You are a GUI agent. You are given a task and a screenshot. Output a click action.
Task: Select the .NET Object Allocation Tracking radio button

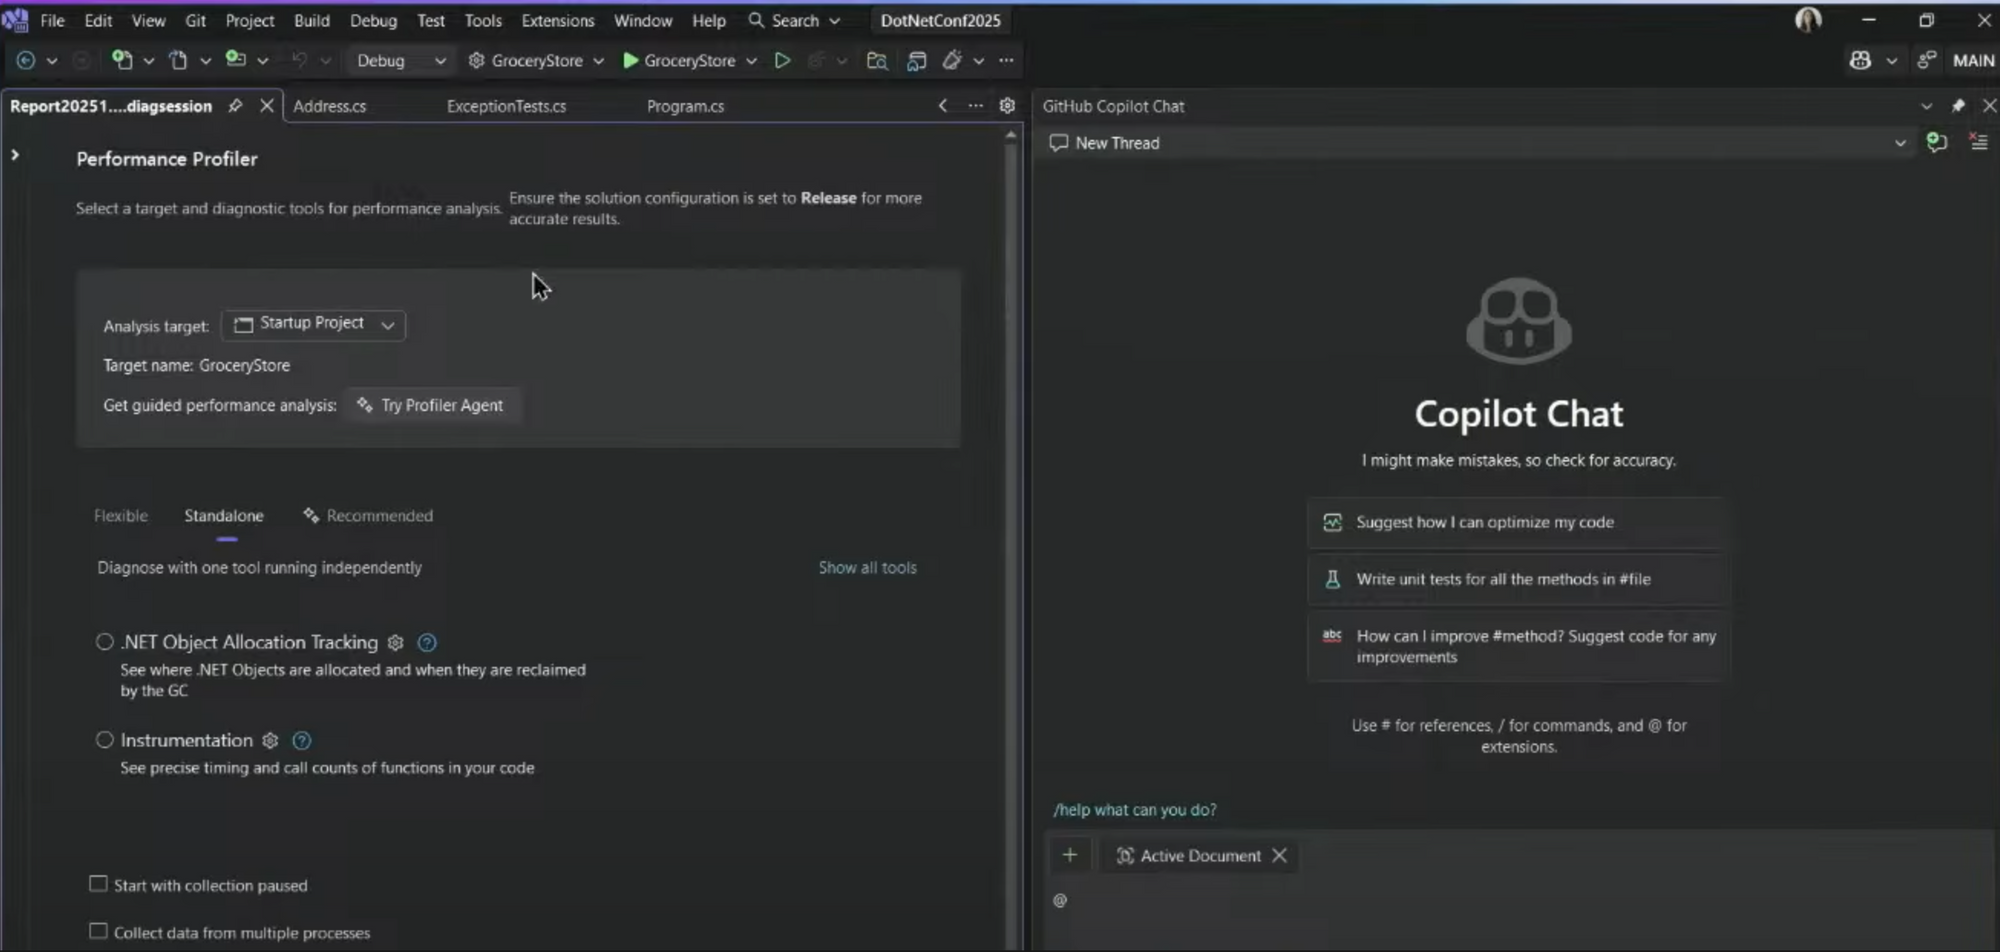[105, 642]
